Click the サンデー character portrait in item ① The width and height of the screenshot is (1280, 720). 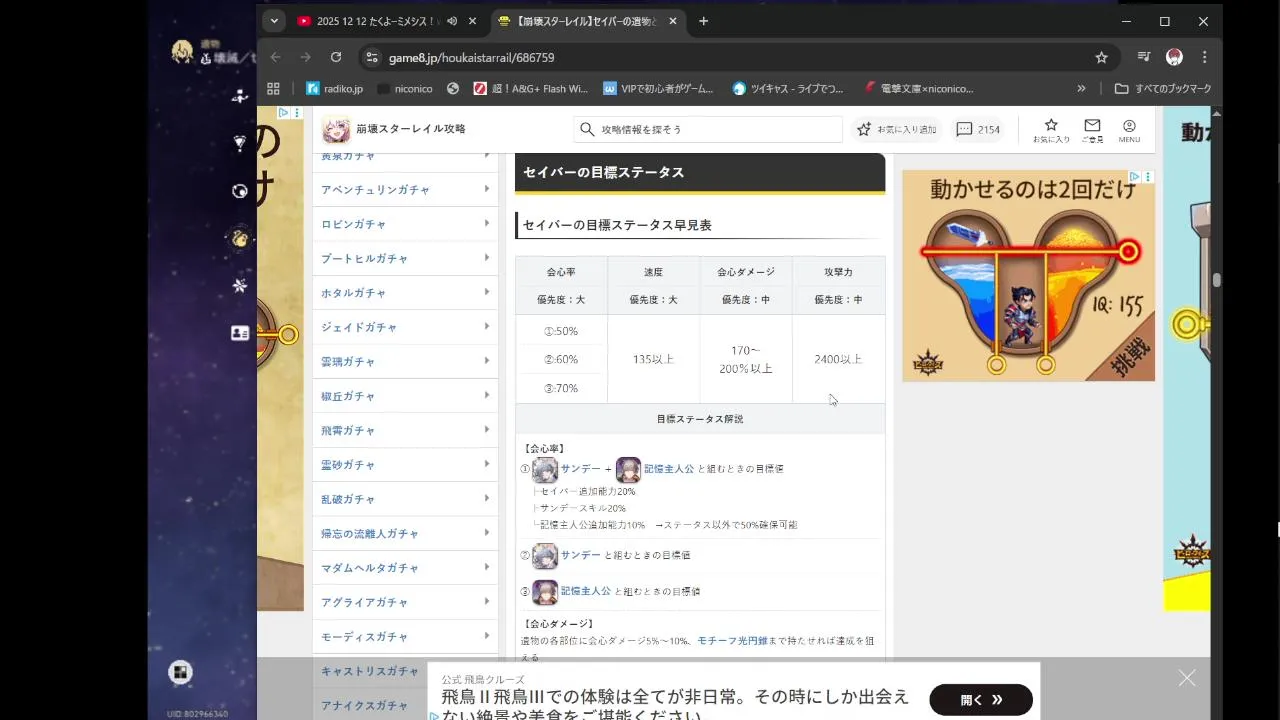click(545, 470)
